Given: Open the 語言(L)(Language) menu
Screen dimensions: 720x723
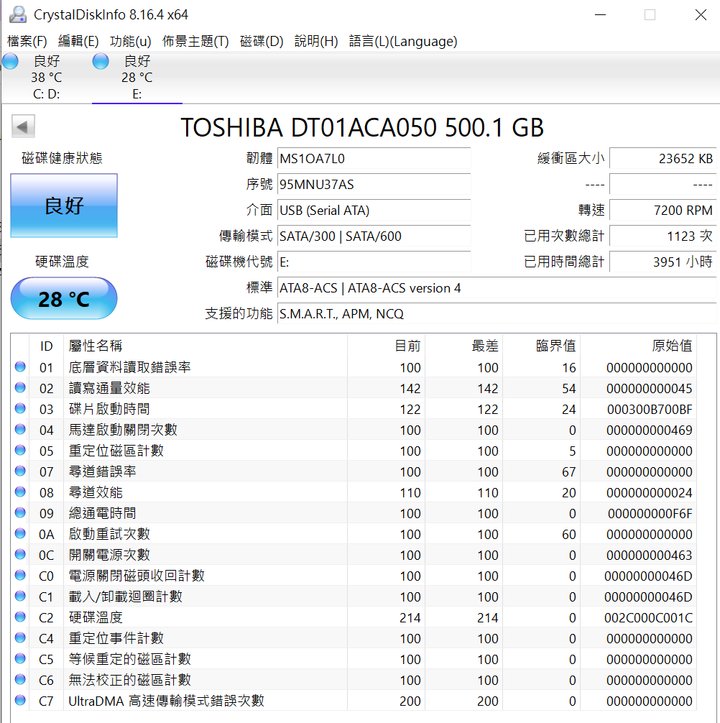Looking at the screenshot, I should click(403, 41).
